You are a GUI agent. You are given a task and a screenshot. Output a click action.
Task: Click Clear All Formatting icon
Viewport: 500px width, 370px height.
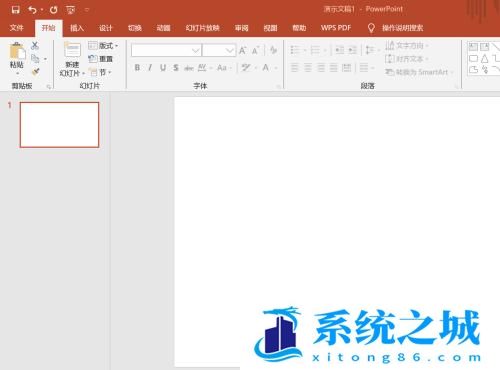coord(273,50)
